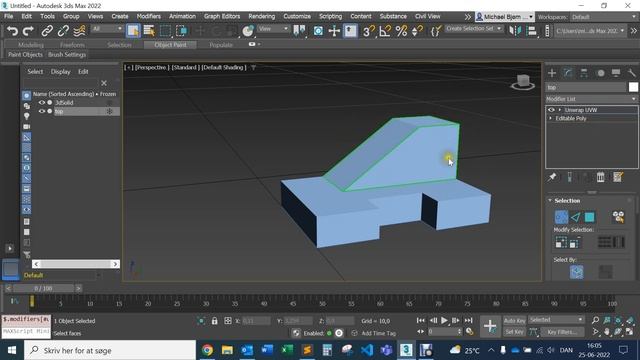Image resolution: width=640 pixels, height=360 pixels.
Task: Toggle the Set Key button
Action: click(514, 332)
